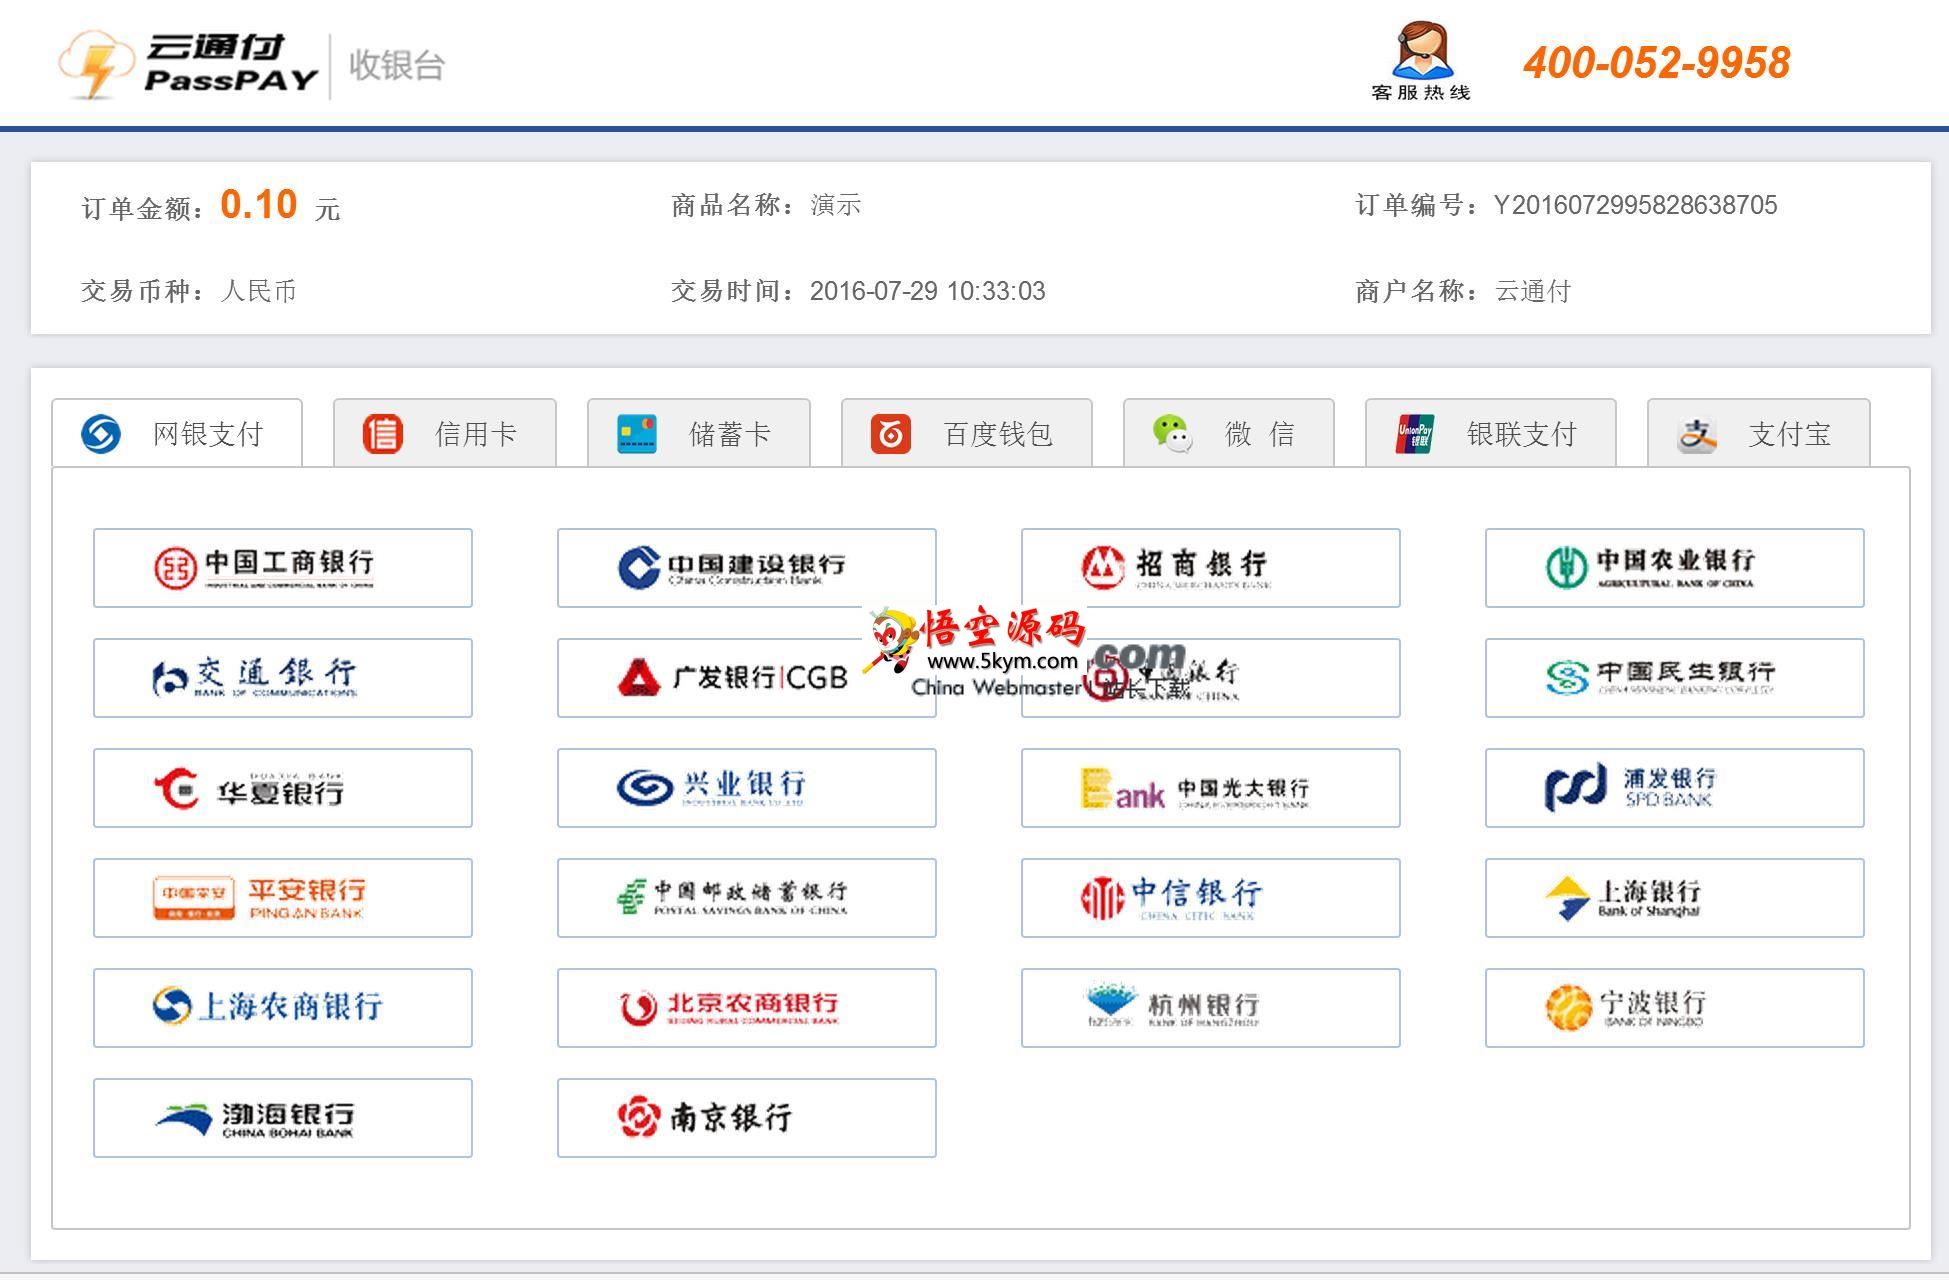
Task: Click the order amount 0.10
Action: 259,205
